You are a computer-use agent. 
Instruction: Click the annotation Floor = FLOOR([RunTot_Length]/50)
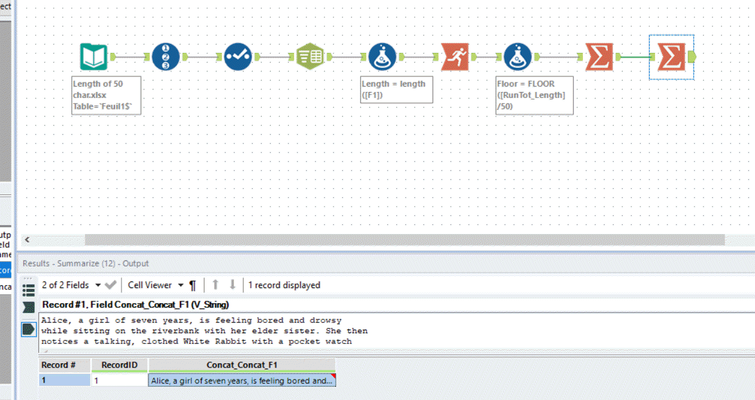pos(534,95)
